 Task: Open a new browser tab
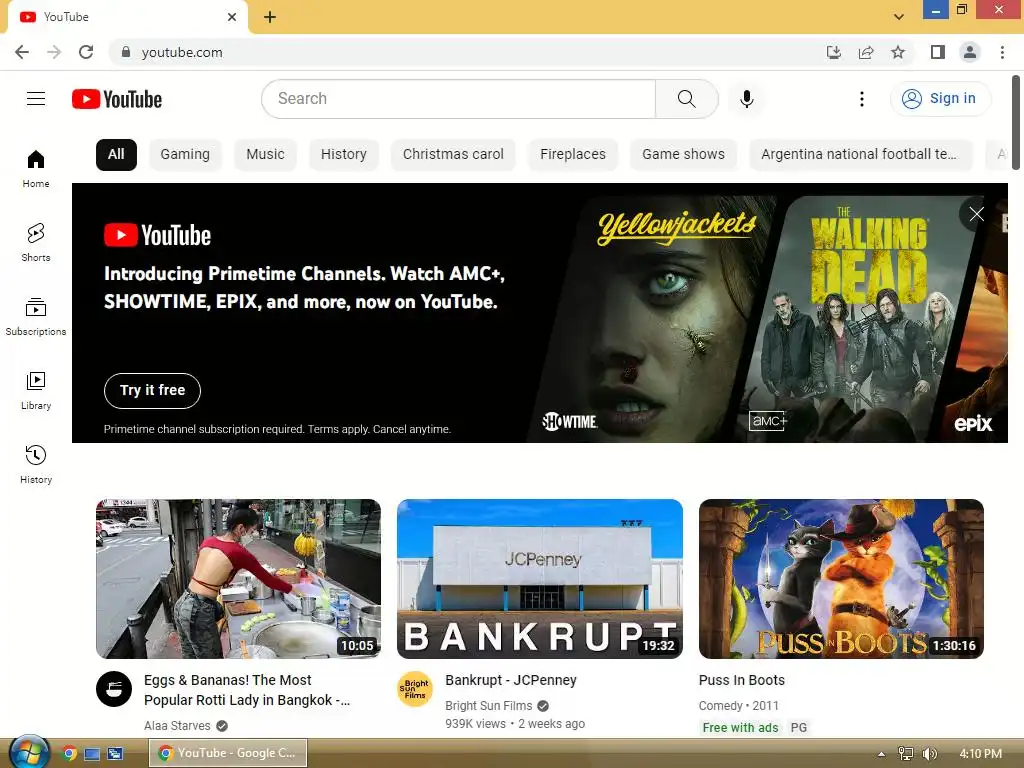(x=270, y=17)
